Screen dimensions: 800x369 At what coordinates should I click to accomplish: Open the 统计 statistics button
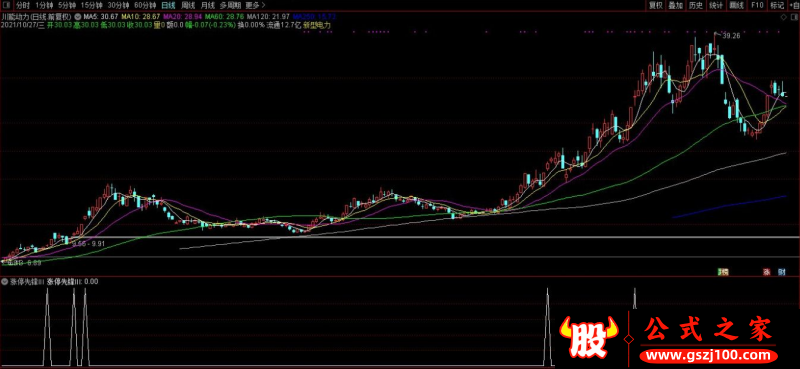tap(716, 6)
